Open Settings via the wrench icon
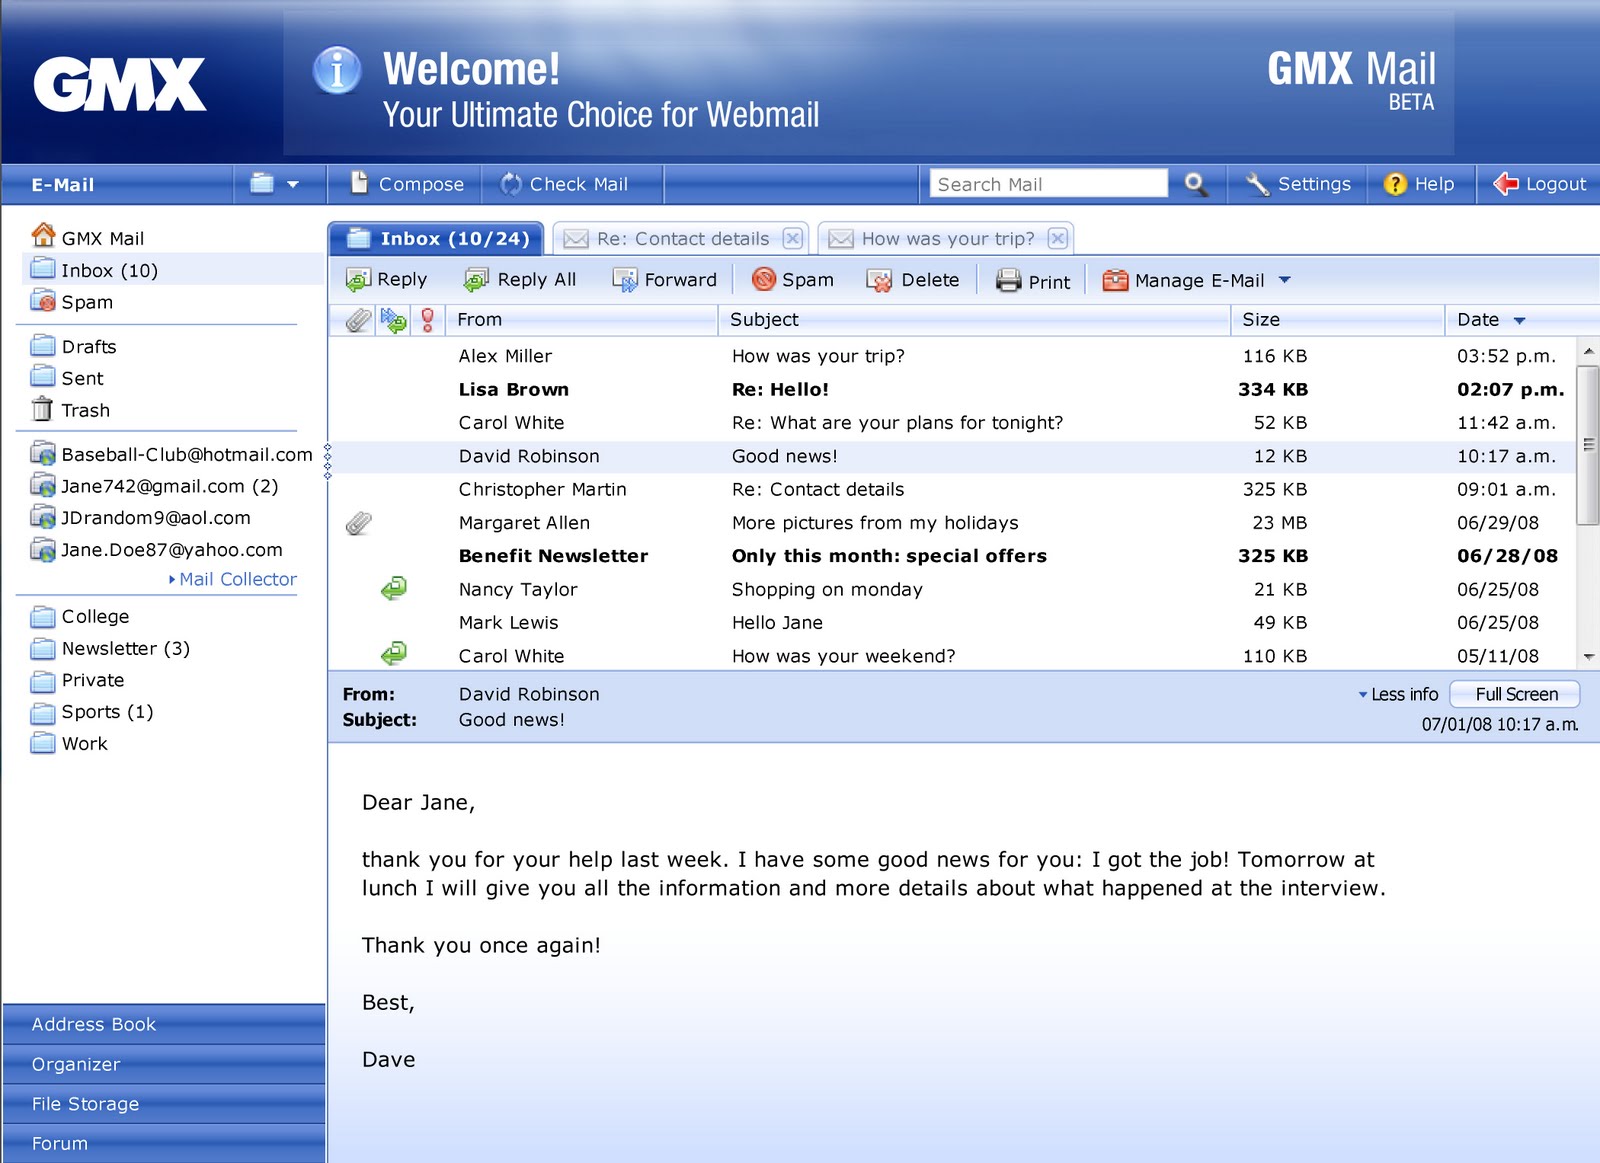The image size is (1600, 1163). point(1254,184)
